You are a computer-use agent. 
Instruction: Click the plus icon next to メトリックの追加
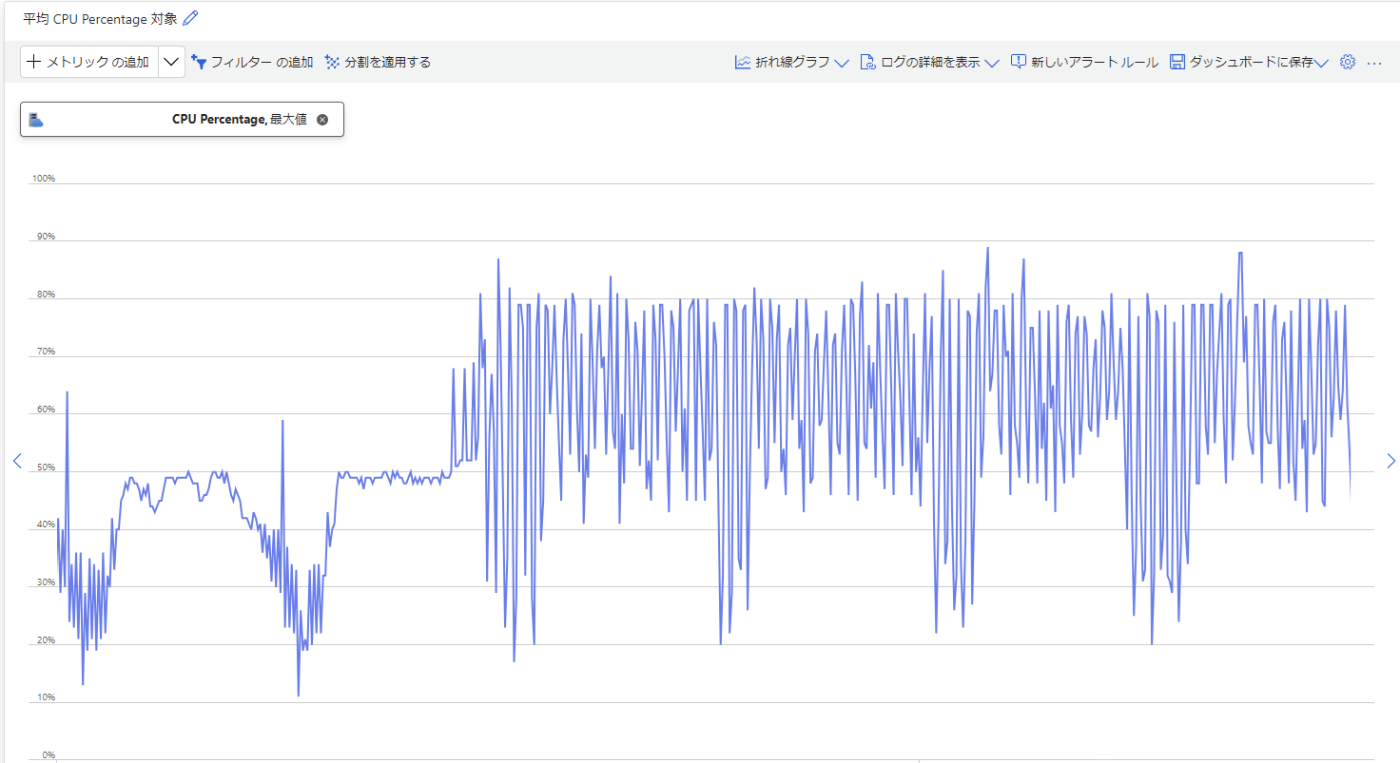[31, 61]
